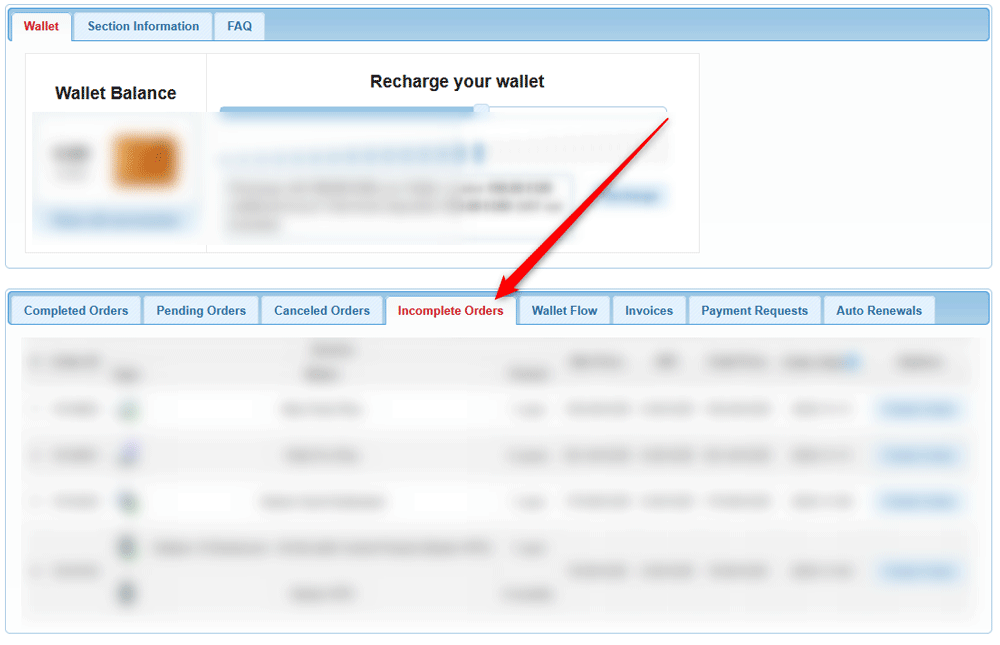The image size is (1000, 645).
Task: Switch to the Section Information tab
Action: (x=142, y=26)
